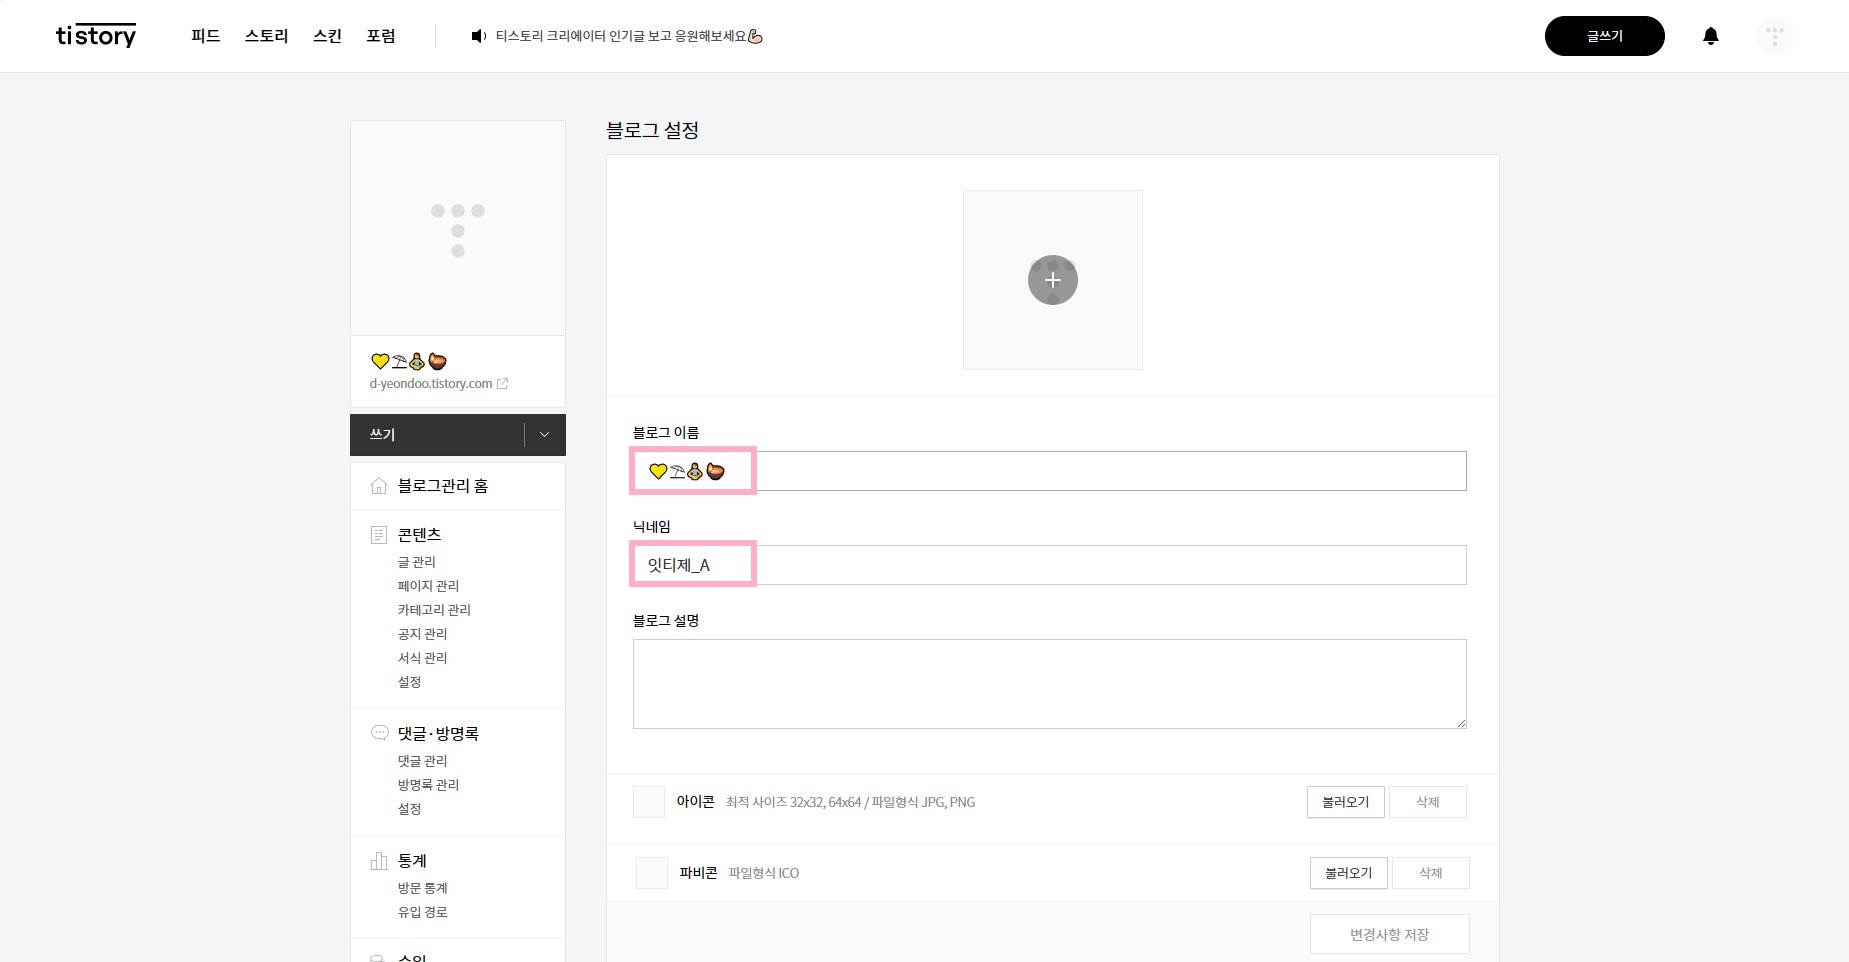
Task: Click the 블로그 이름 input field
Action: 1050,471
